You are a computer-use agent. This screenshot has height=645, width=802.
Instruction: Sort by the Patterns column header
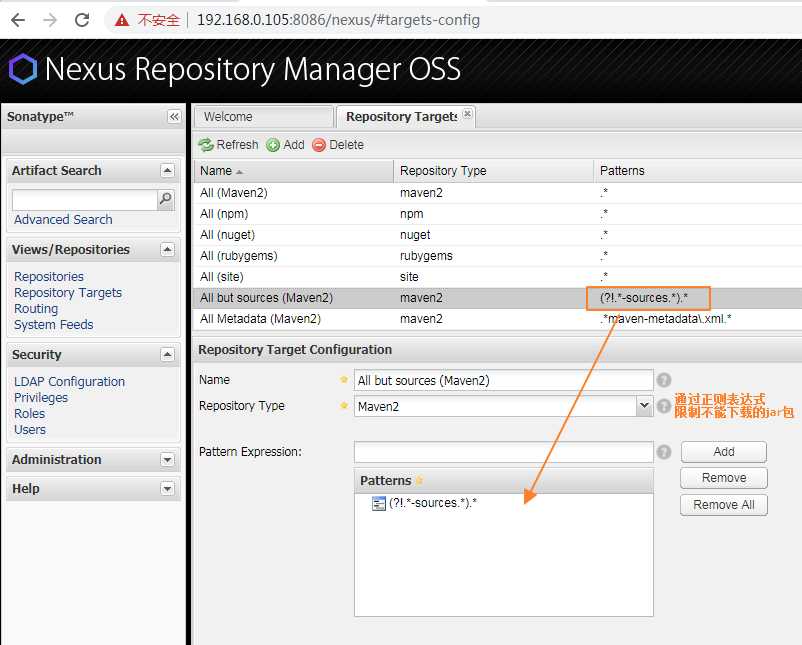click(698, 170)
